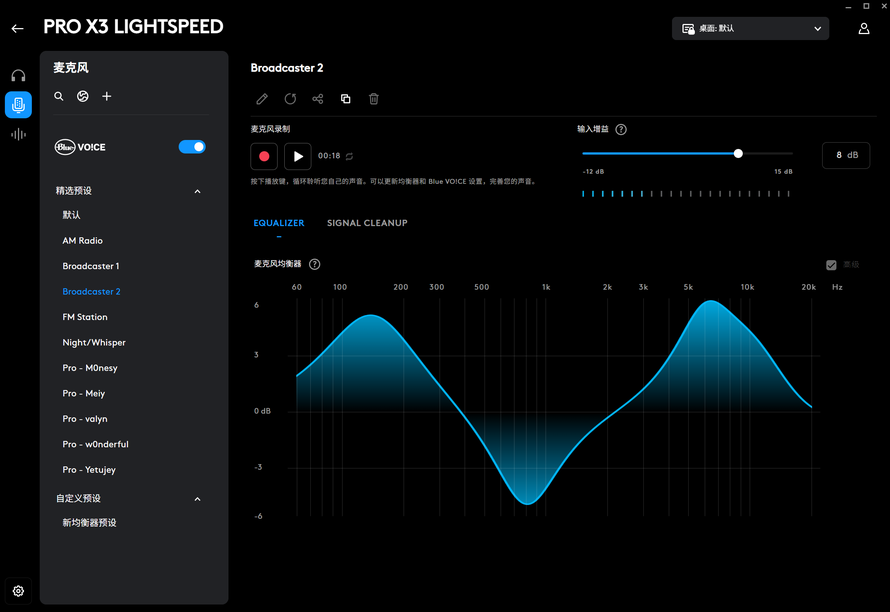Image resolution: width=890 pixels, height=612 pixels.
Task: Select the Pro - Meiy preset
Action: (x=84, y=393)
